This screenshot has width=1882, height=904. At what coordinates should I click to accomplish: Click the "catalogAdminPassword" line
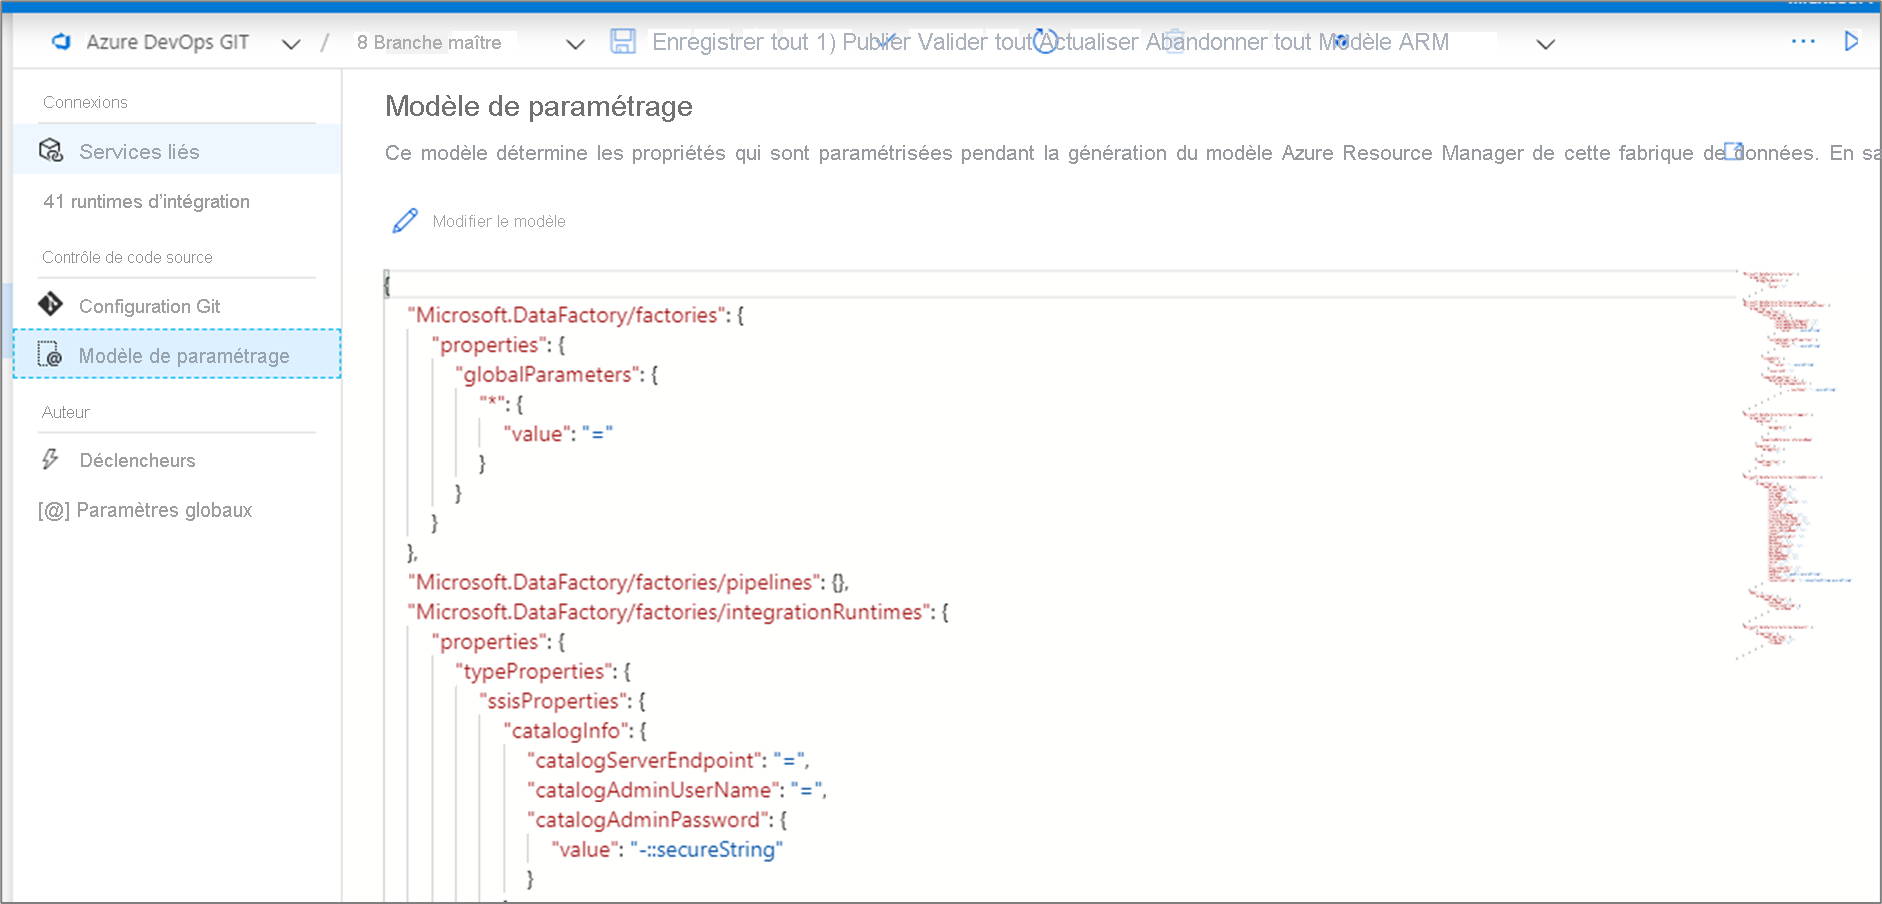[x=657, y=820]
